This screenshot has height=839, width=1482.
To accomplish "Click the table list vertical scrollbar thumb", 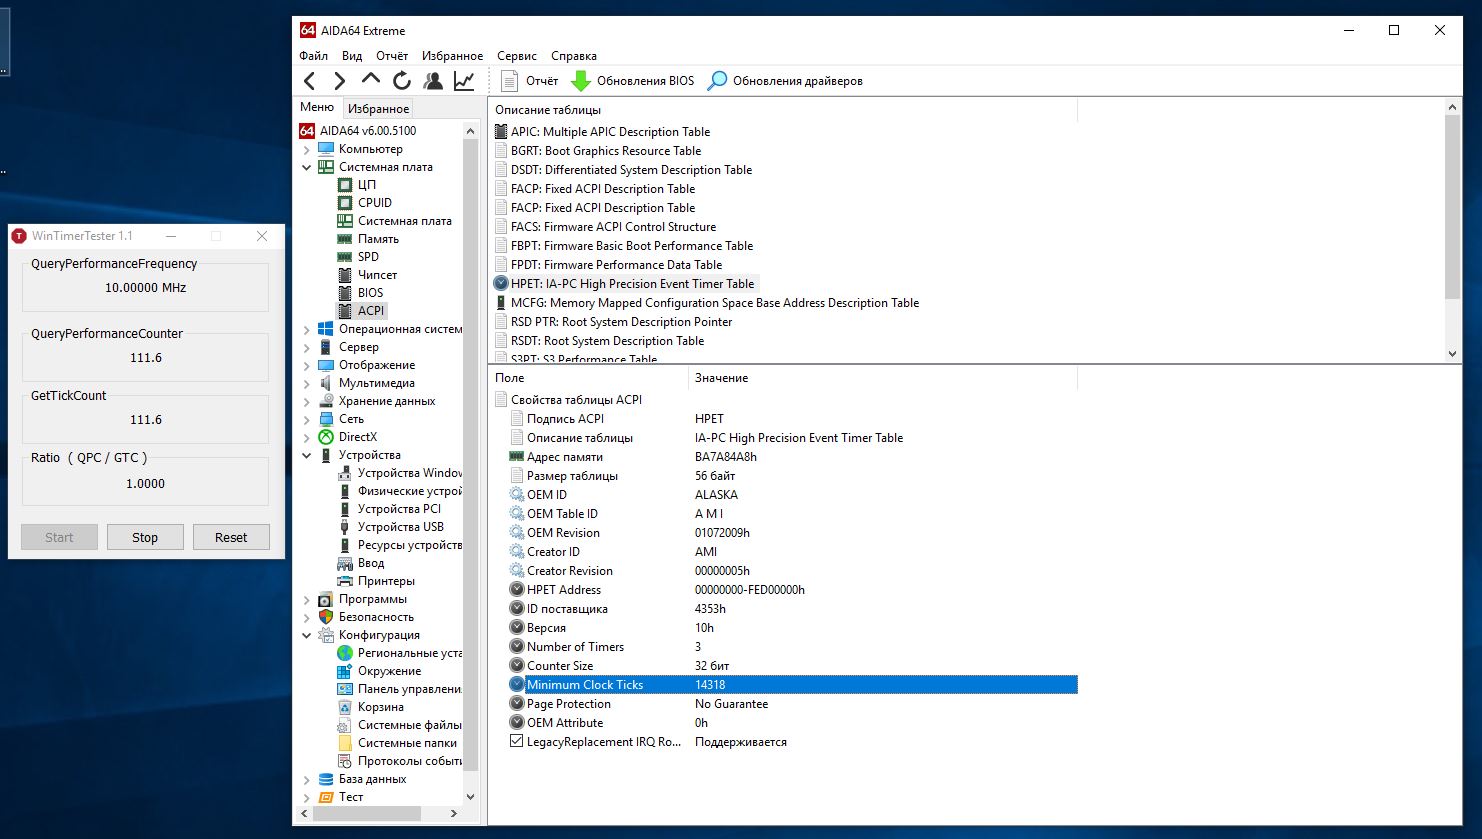I will point(1453,206).
